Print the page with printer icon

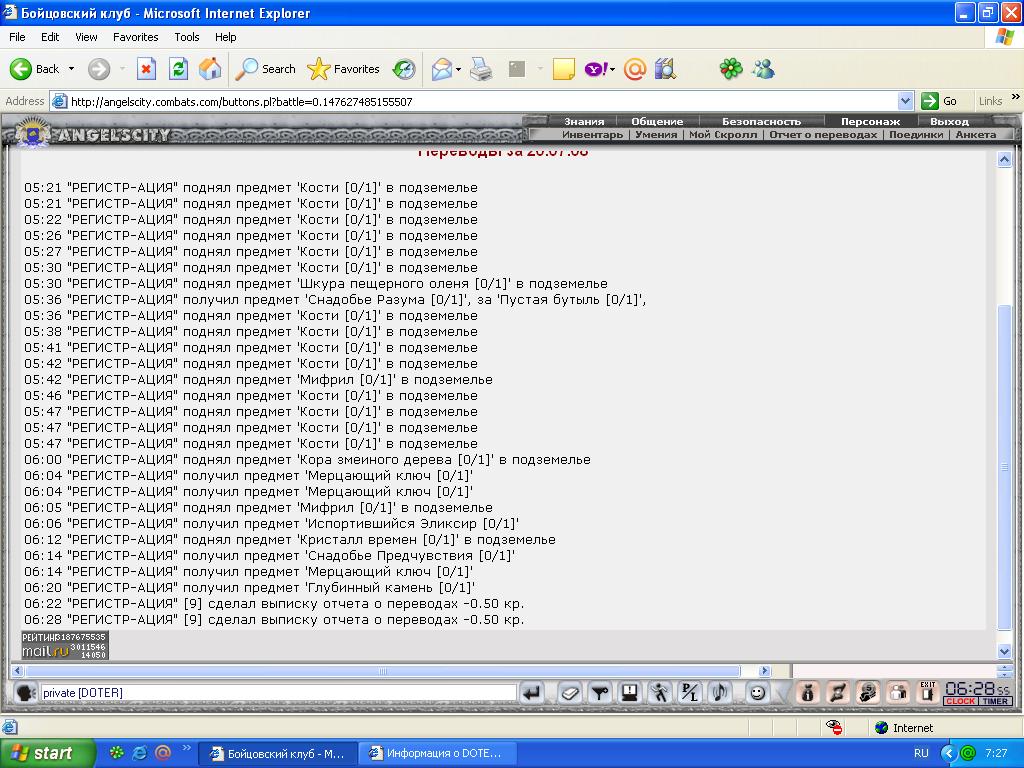pos(481,69)
